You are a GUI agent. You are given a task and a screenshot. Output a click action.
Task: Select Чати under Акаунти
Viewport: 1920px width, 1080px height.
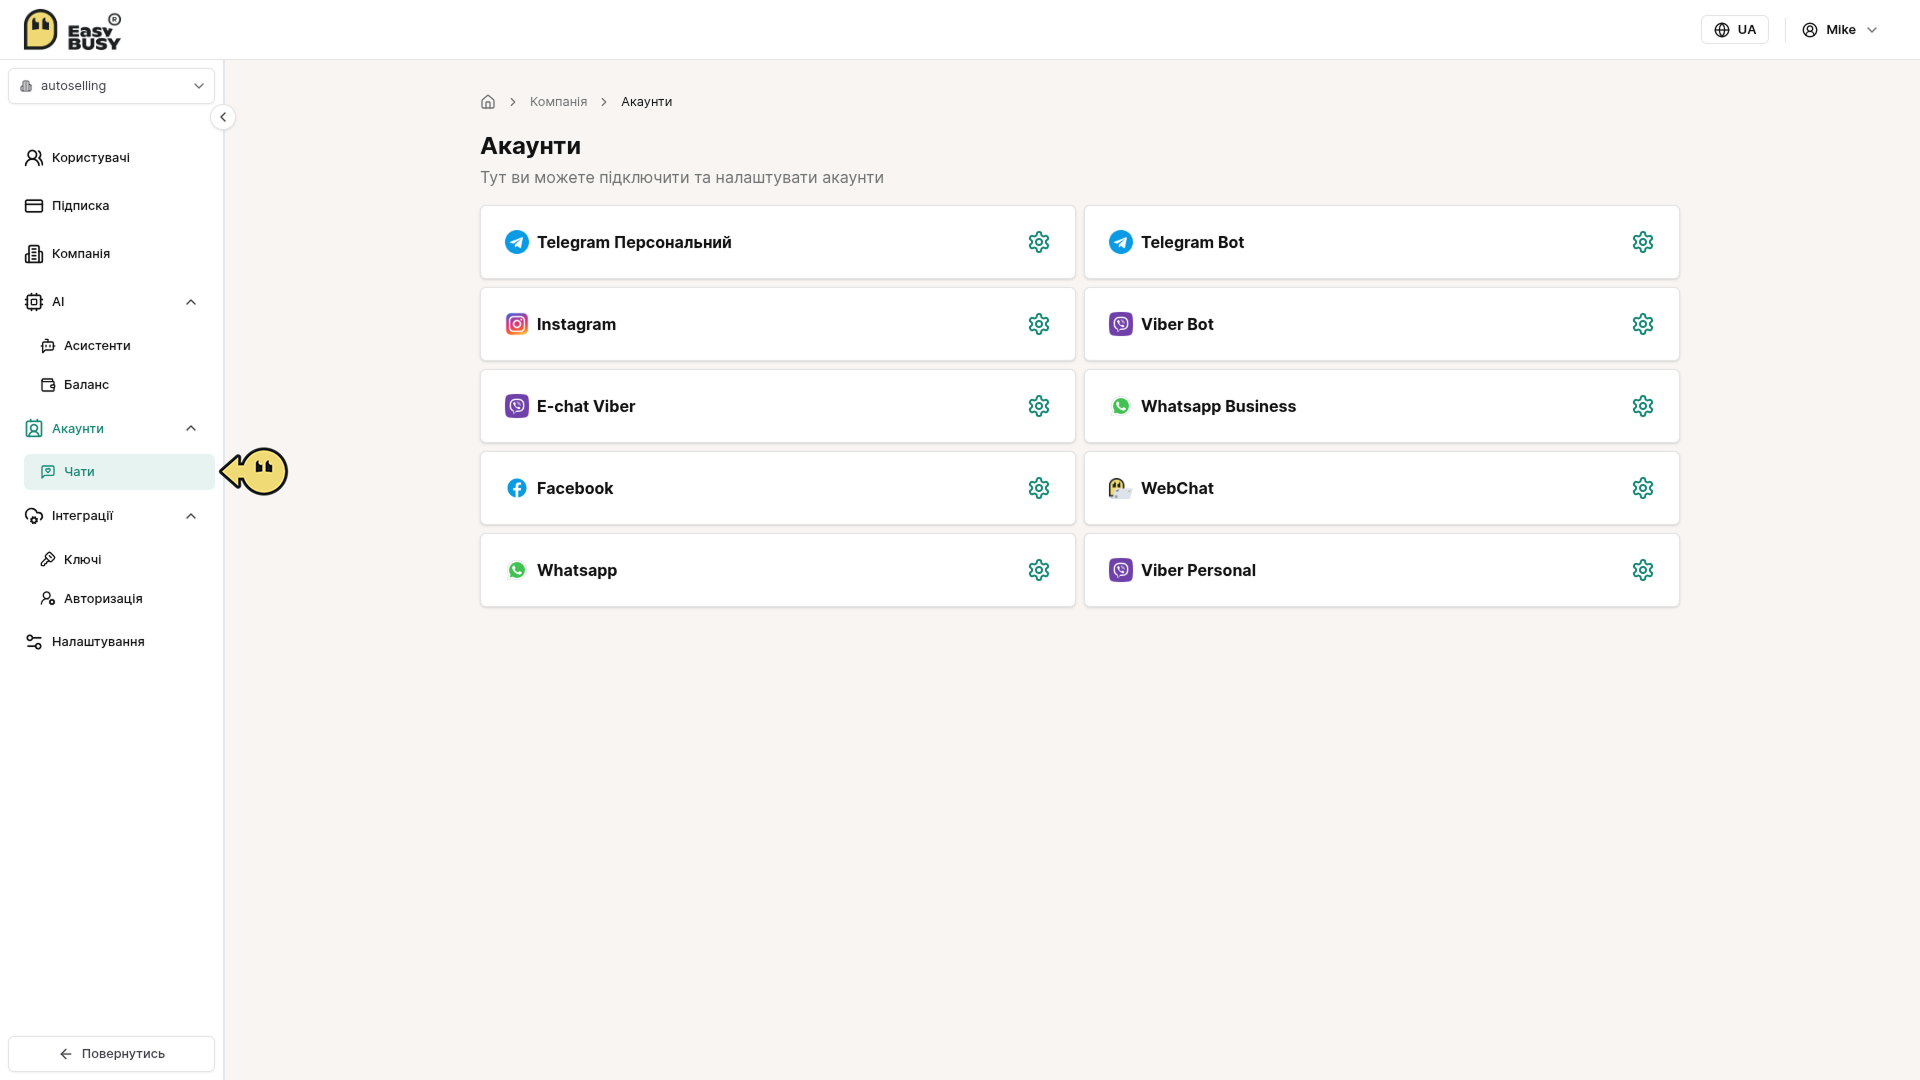coord(119,472)
